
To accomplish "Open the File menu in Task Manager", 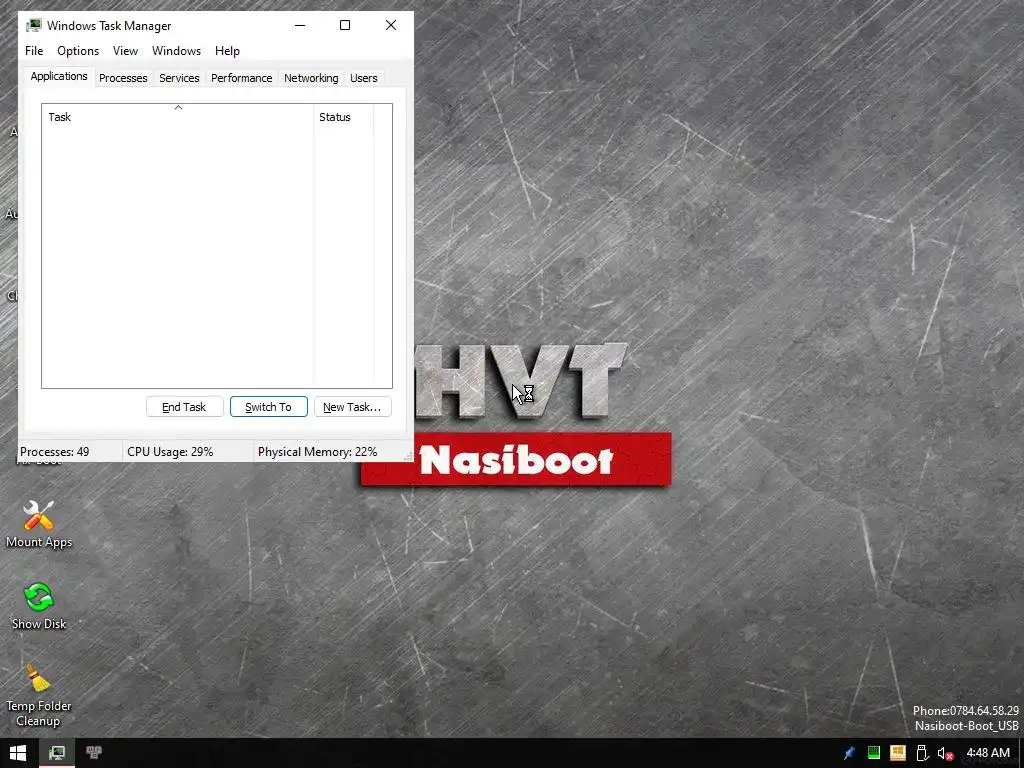I will click(x=34, y=51).
